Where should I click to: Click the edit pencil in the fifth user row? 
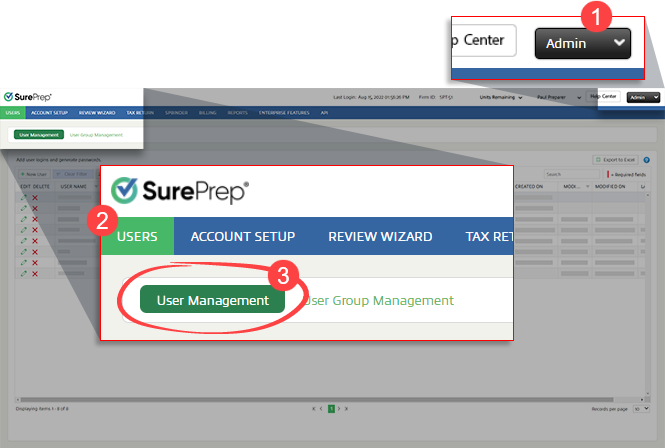coord(24,241)
